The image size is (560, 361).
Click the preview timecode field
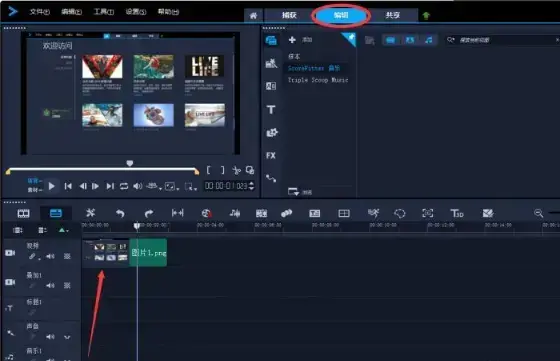[226, 186]
